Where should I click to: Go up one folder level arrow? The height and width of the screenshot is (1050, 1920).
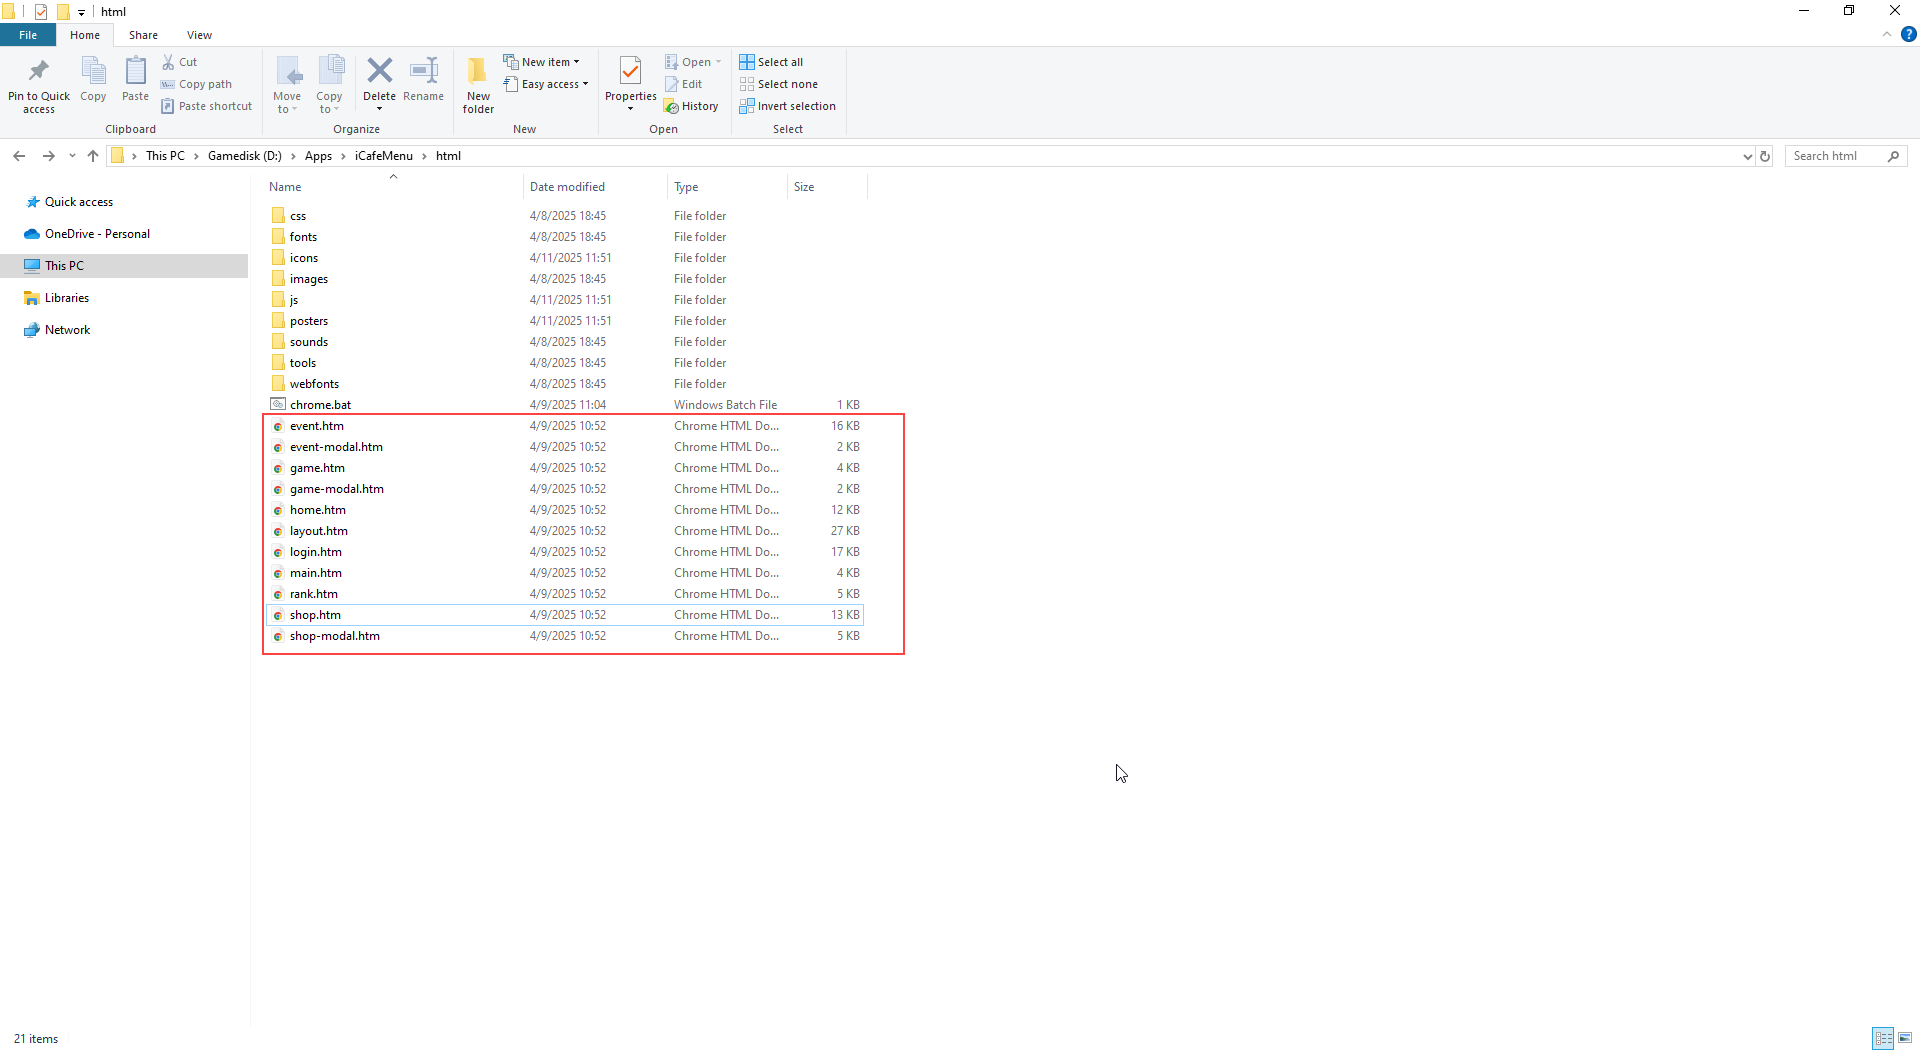click(93, 156)
